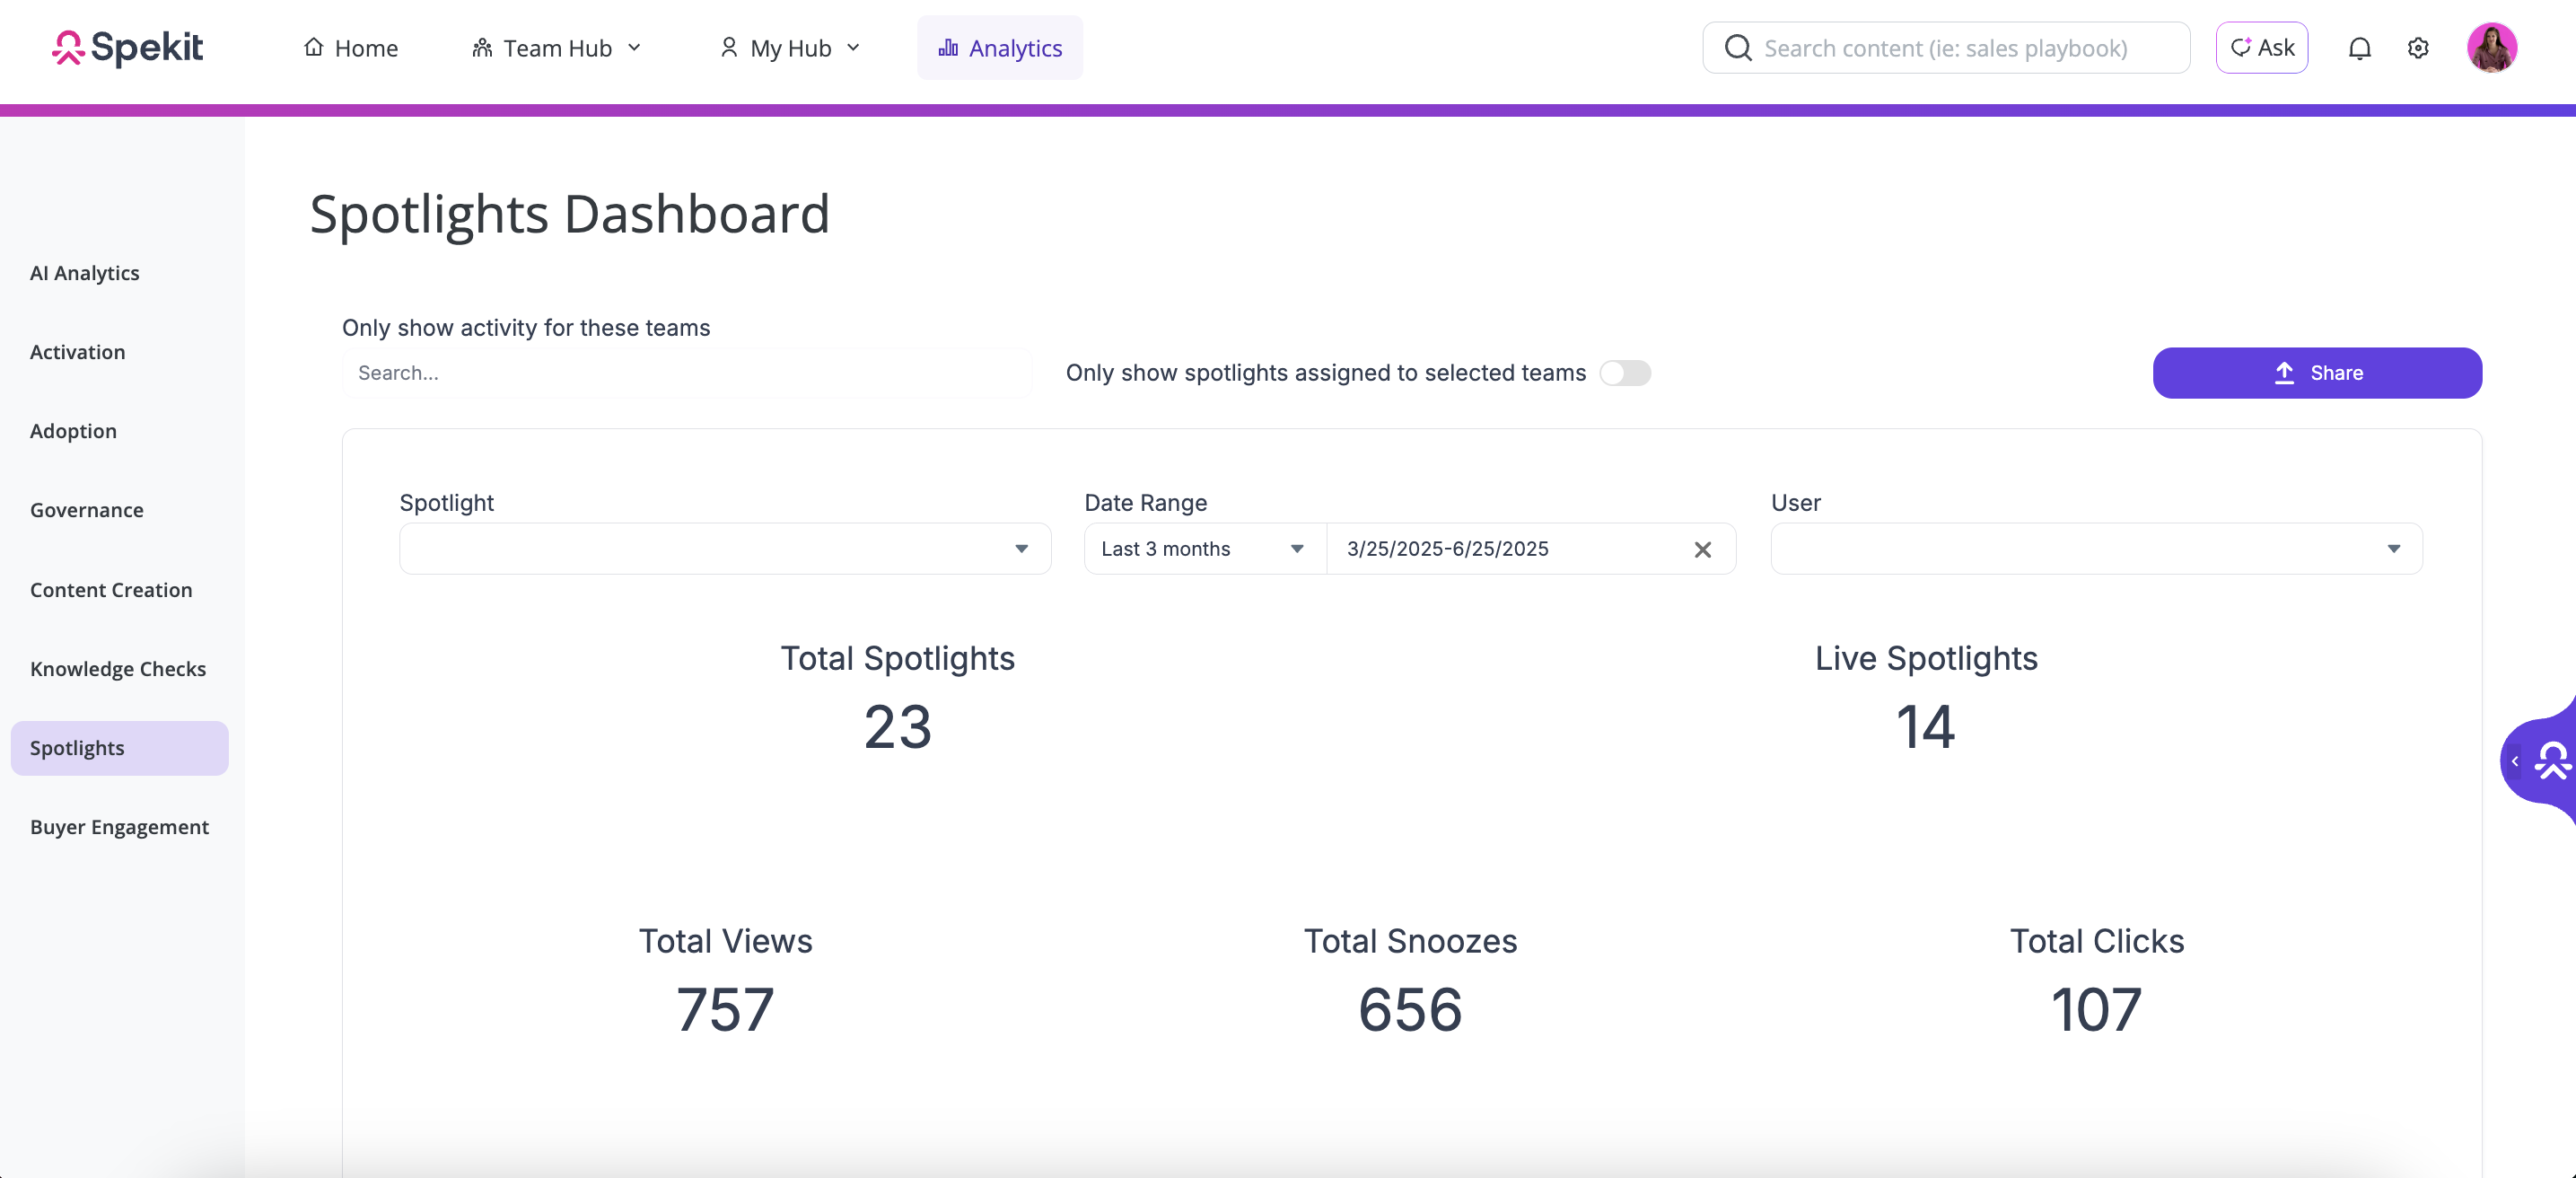This screenshot has height=1178, width=2576.
Task: Open the settings gear
Action: (x=2418, y=48)
